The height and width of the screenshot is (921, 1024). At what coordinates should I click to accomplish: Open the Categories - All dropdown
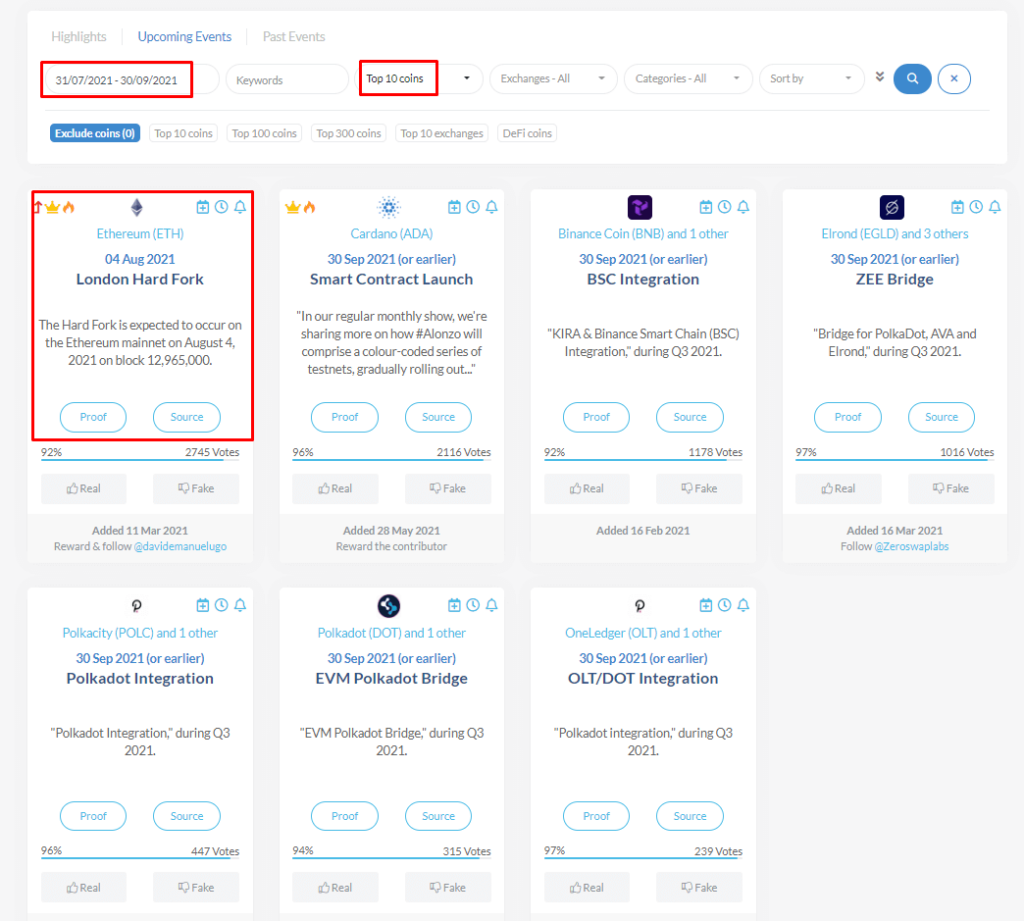tap(688, 78)
